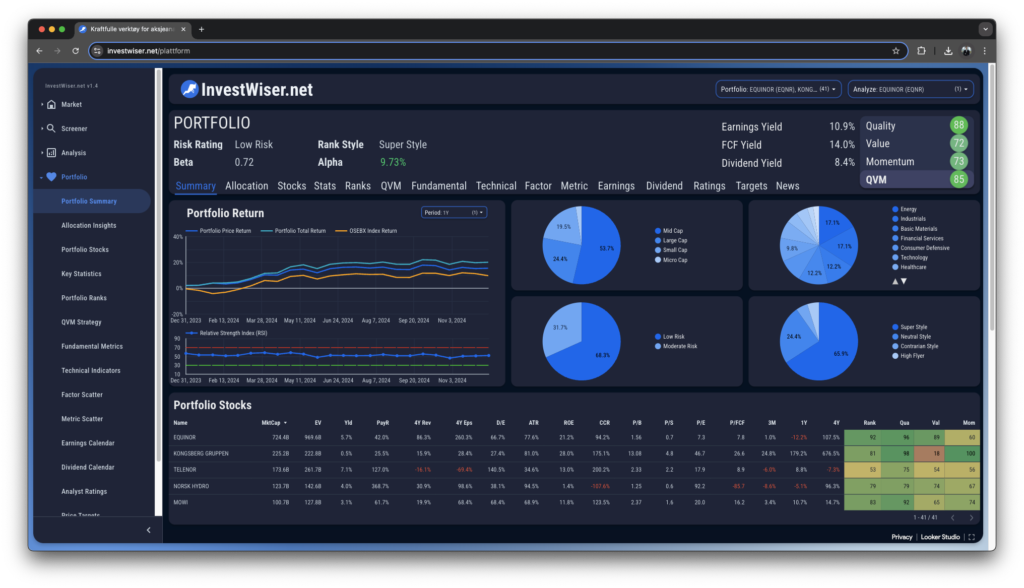Expand the Analysis tree arrow
Image resolution: width=1024 pixels, height=588 pixels.
coord(42,153)
